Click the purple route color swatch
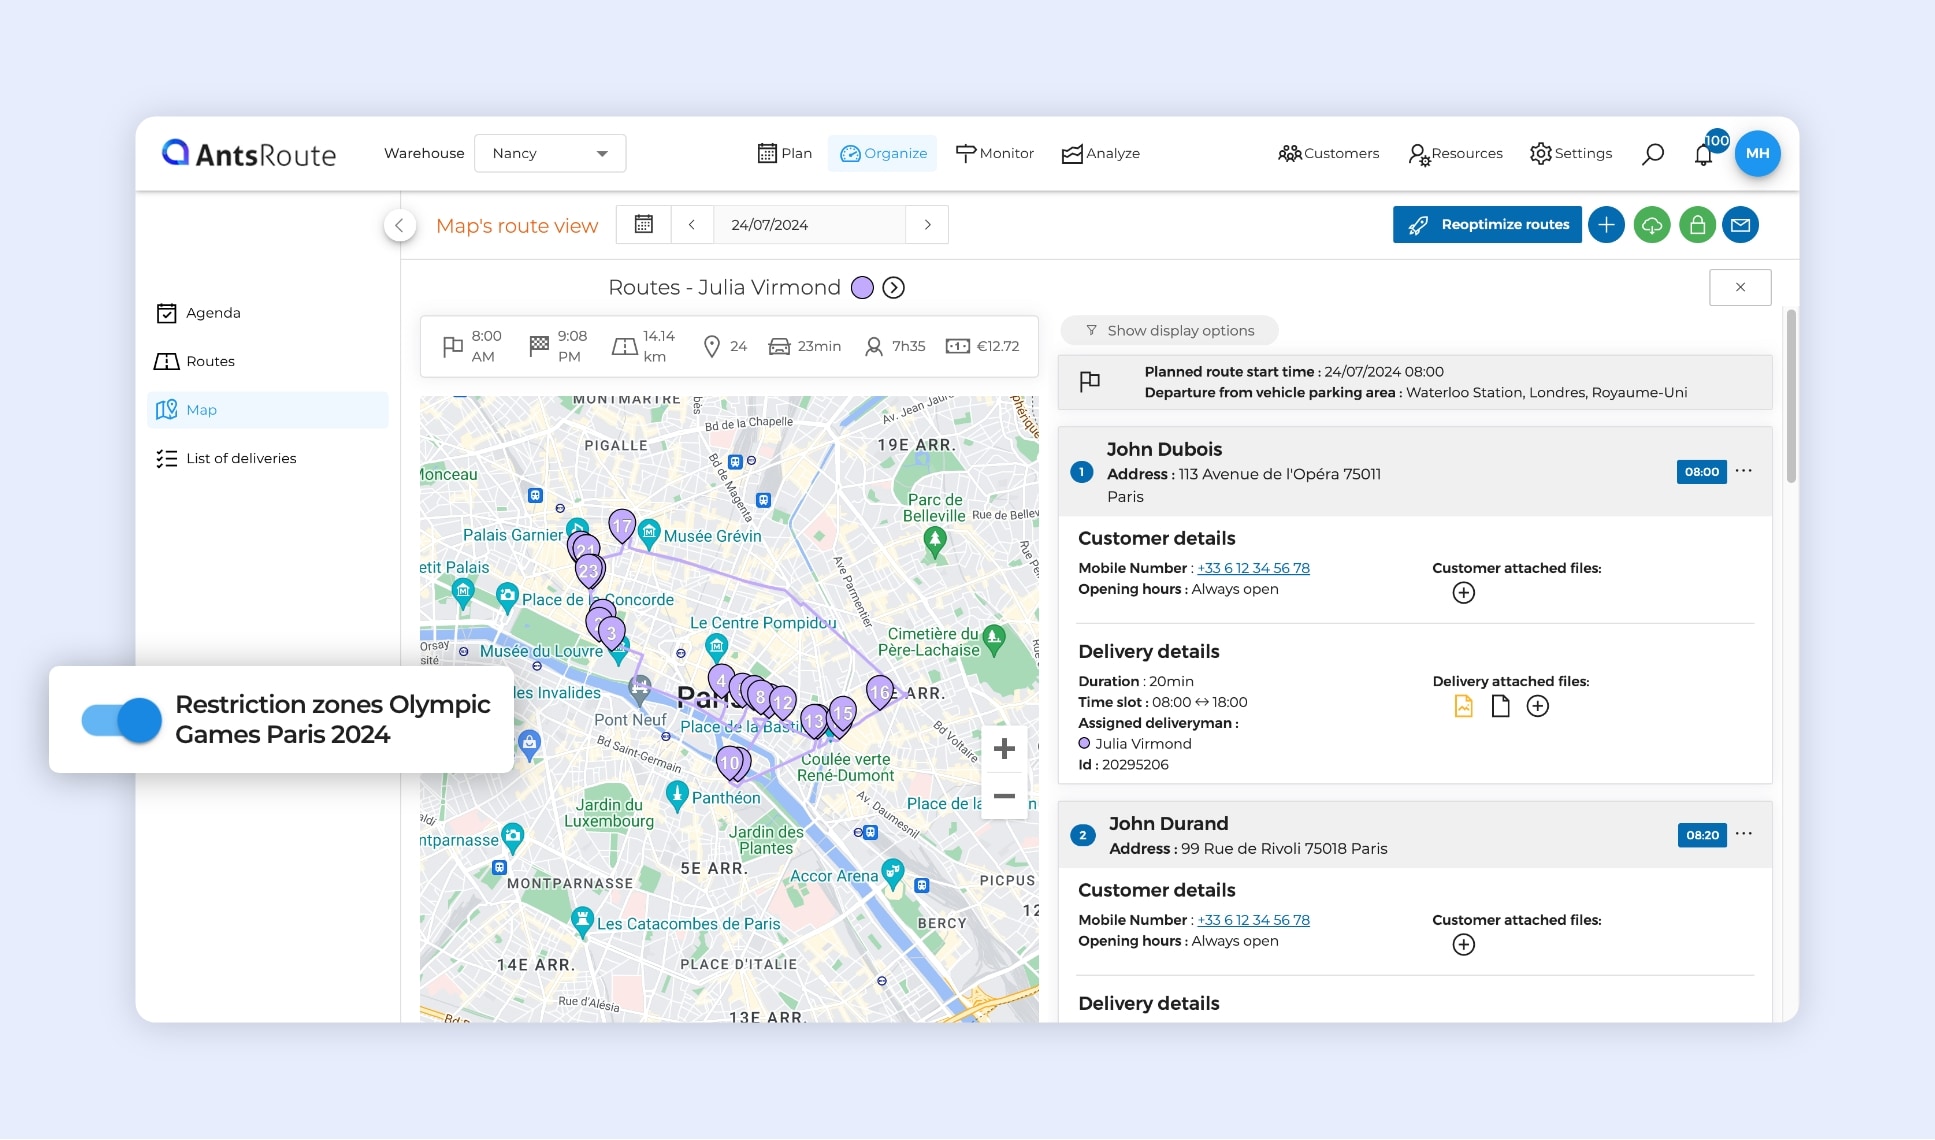The width and height of the screenshot is (1935, 1140). tap(862, 288)
